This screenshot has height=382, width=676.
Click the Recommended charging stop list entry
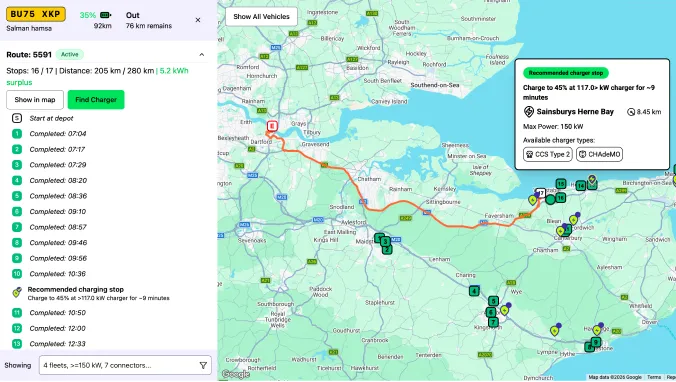[x=98, y=293]
